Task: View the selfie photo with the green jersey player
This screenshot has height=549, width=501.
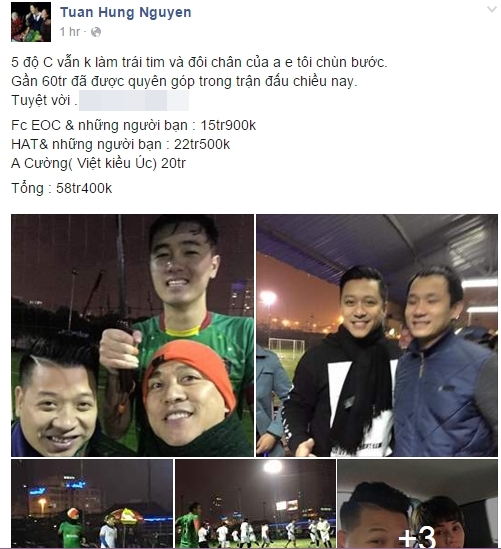Action: pos(132,335)
